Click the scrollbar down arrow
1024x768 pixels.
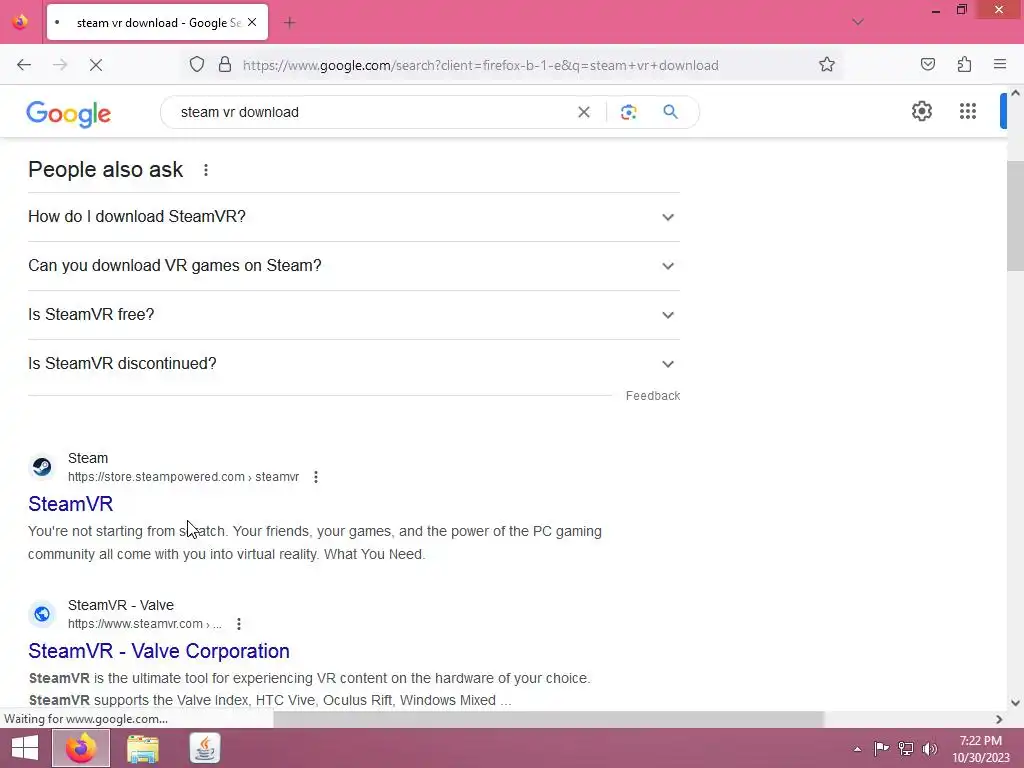[1015, 703]
